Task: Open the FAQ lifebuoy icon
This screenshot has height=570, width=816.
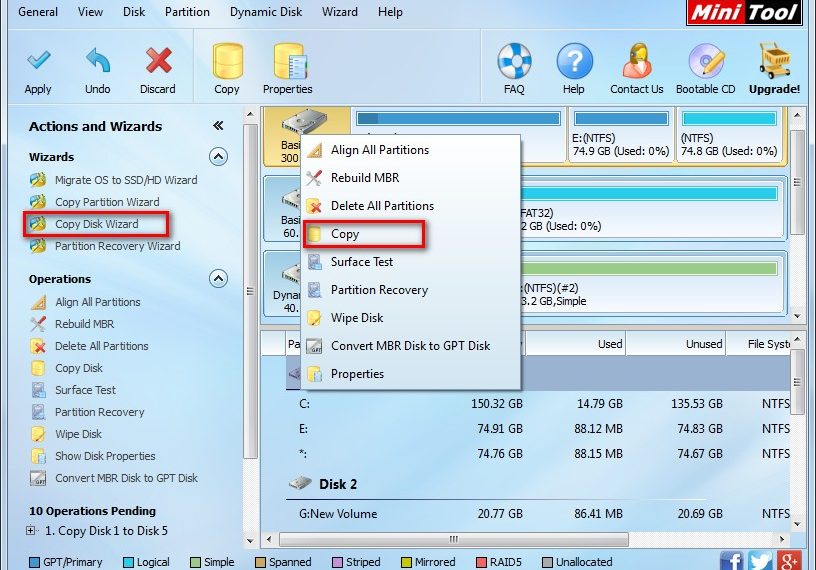Action: point(514,61)
